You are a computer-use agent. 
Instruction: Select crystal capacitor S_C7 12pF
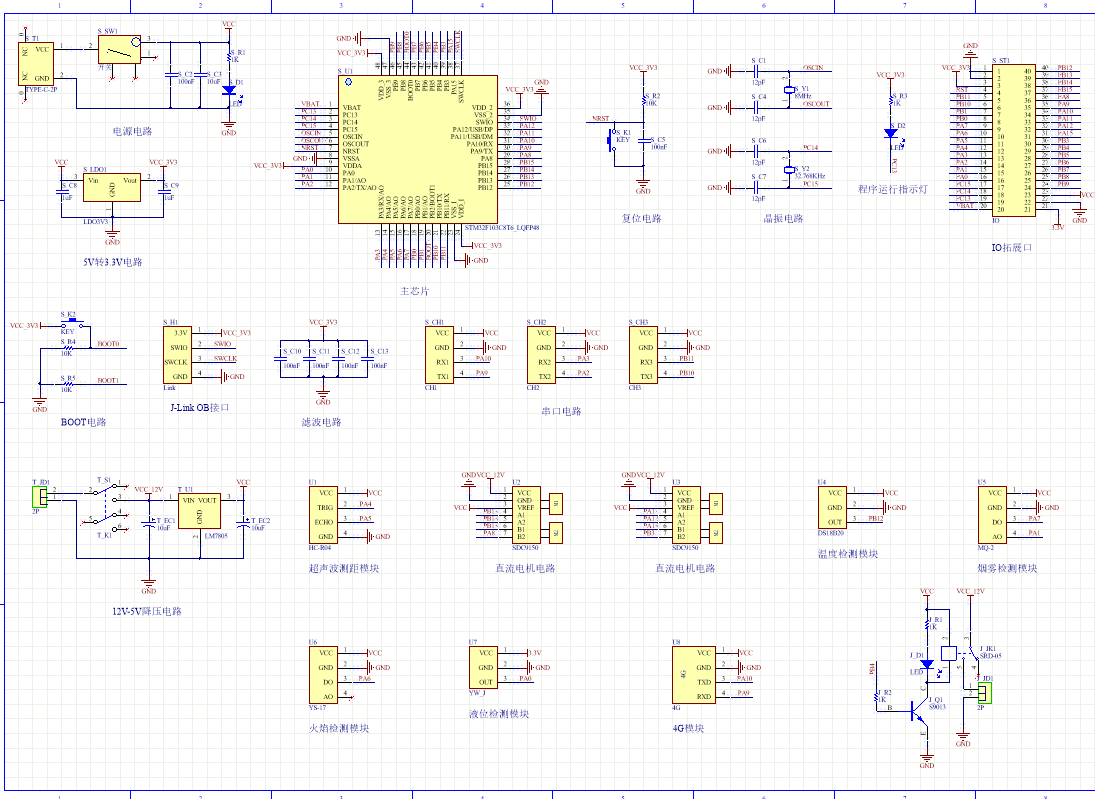click(756, 187)
